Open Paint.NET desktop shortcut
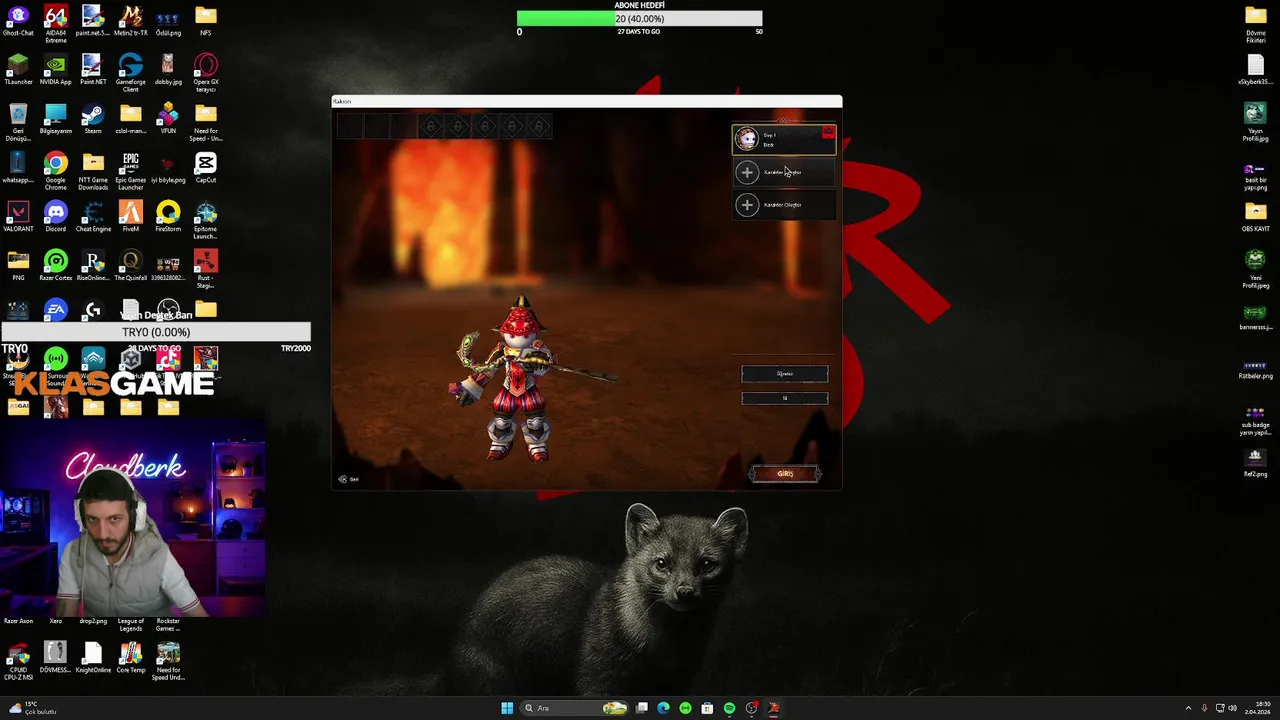The image size is (1280, 720). (93, 70)
